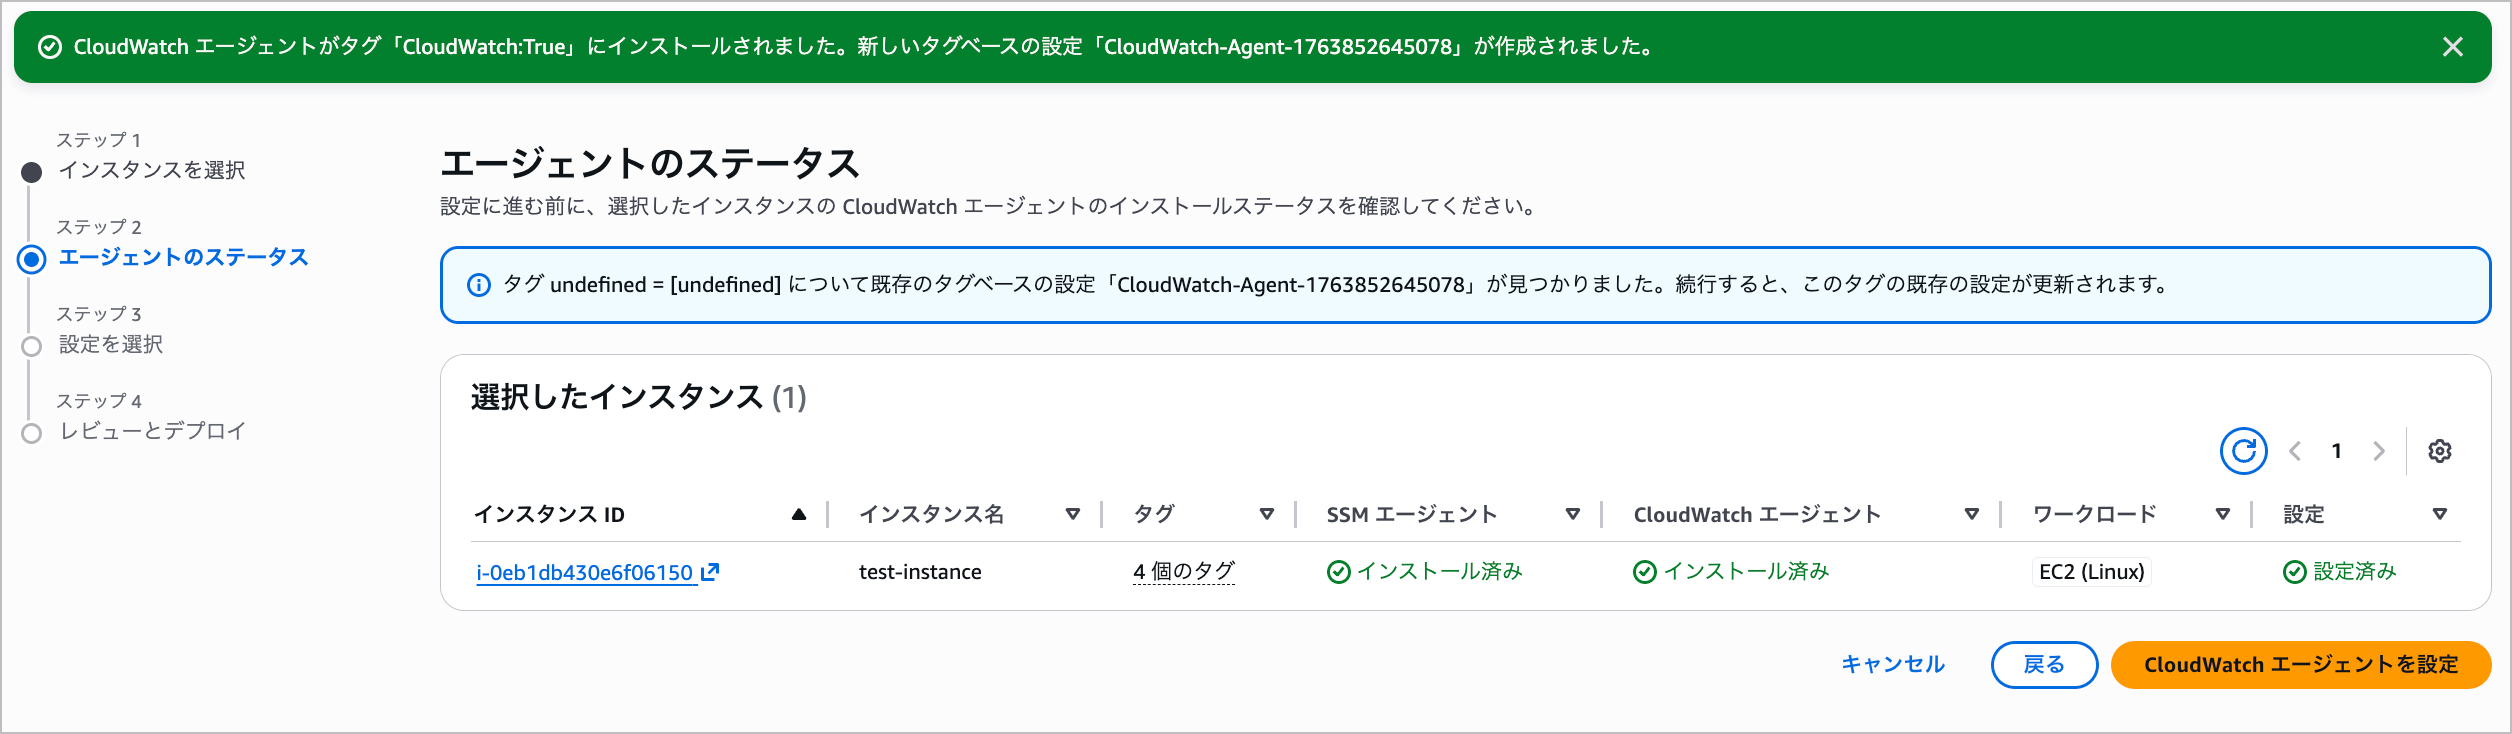Screen dimensions: 2512x734
Task: Click the CloudWatch agent installed check icon
Action: click(x=1644, y=572)
